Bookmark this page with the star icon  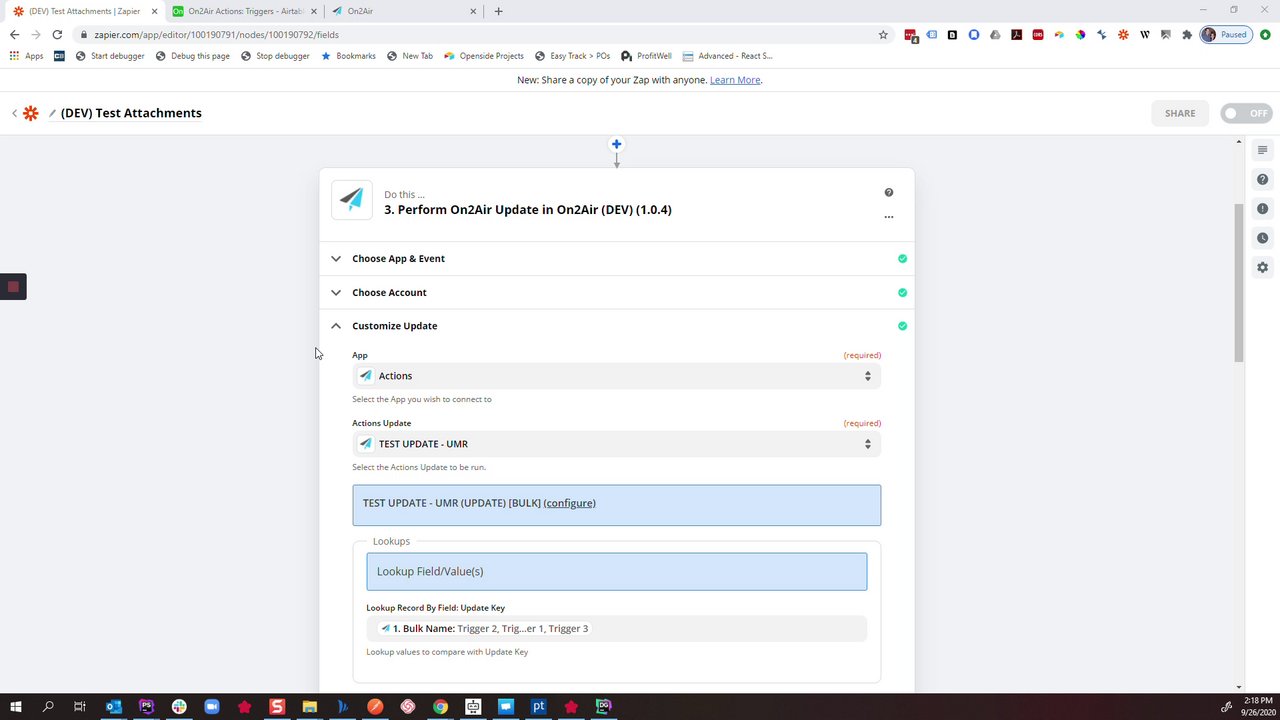coord(883,34)
